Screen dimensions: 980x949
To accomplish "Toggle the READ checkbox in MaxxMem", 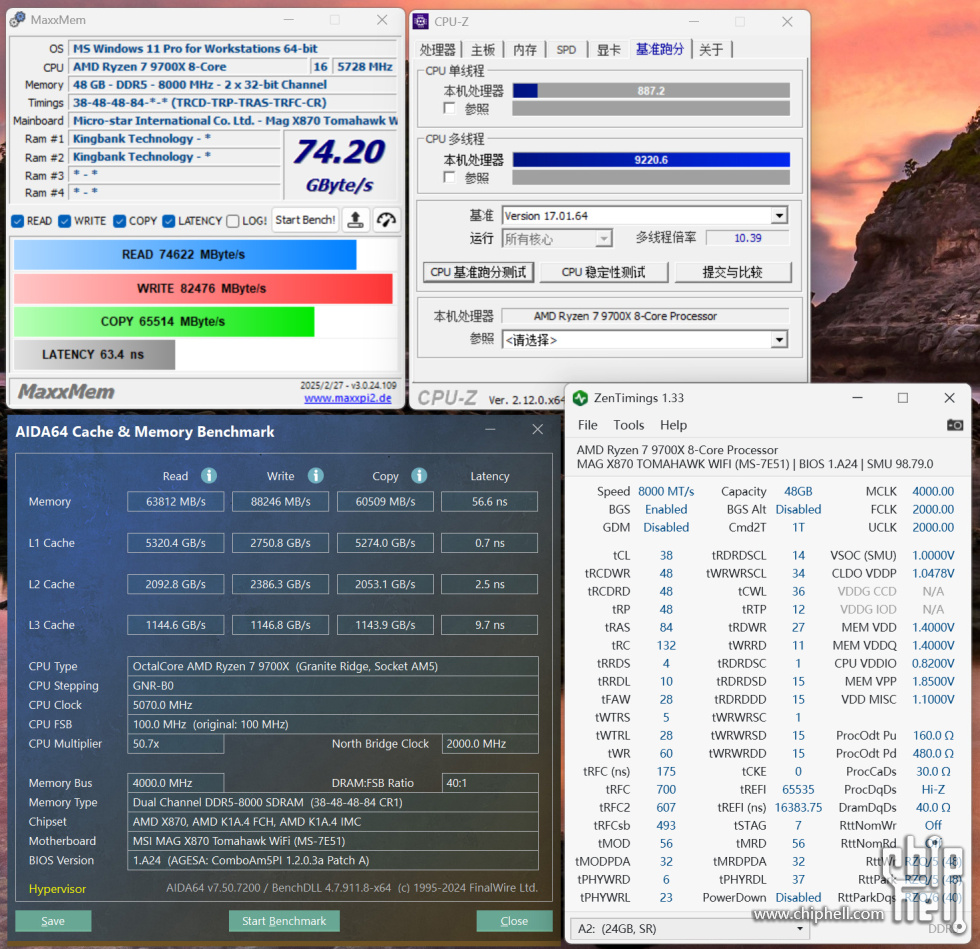I will [x=18, y=221].
